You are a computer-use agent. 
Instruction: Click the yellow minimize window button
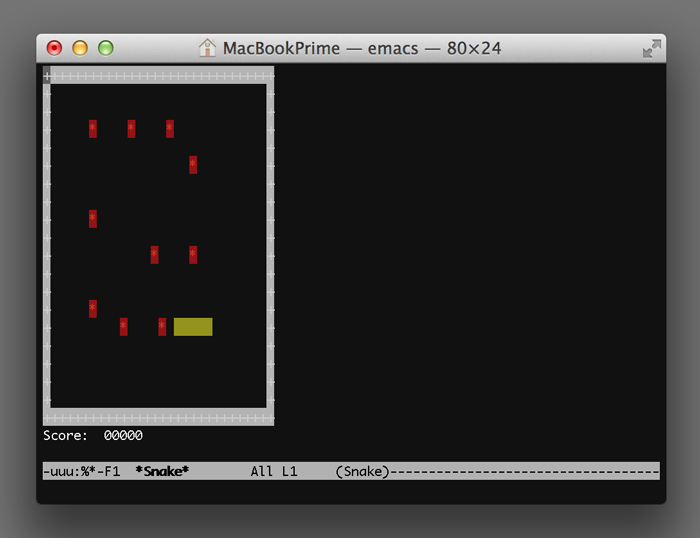(80, 48)
